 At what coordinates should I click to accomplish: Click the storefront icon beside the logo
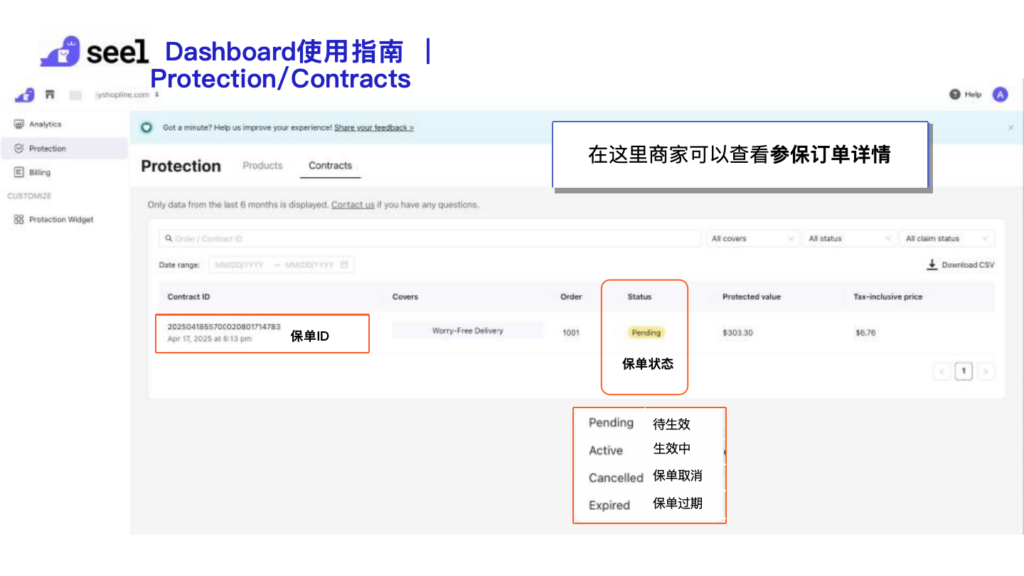tap(49, 94)
